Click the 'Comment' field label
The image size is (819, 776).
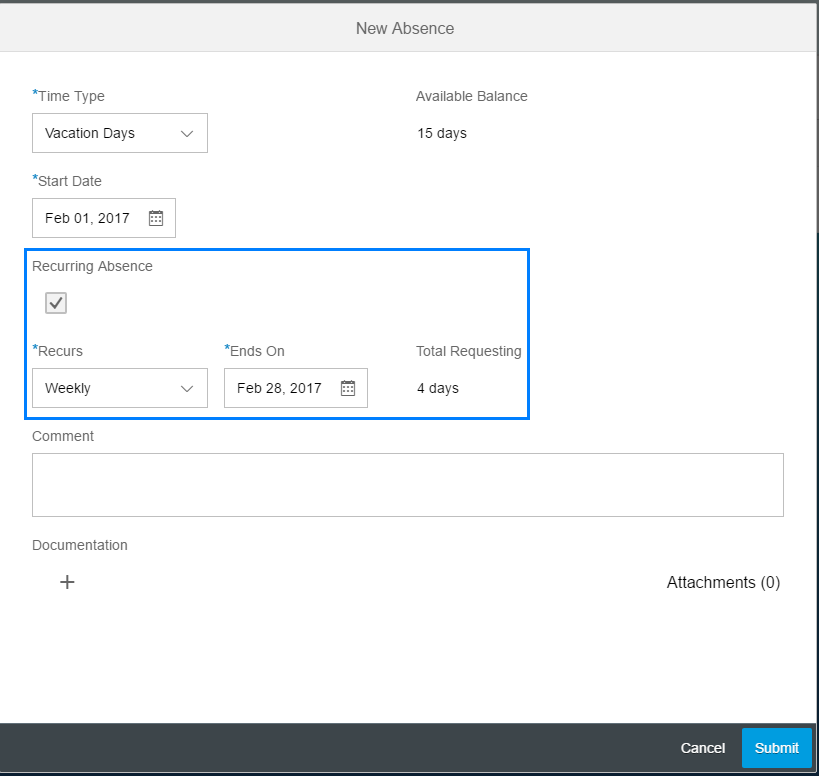click(x=63, y=436)
